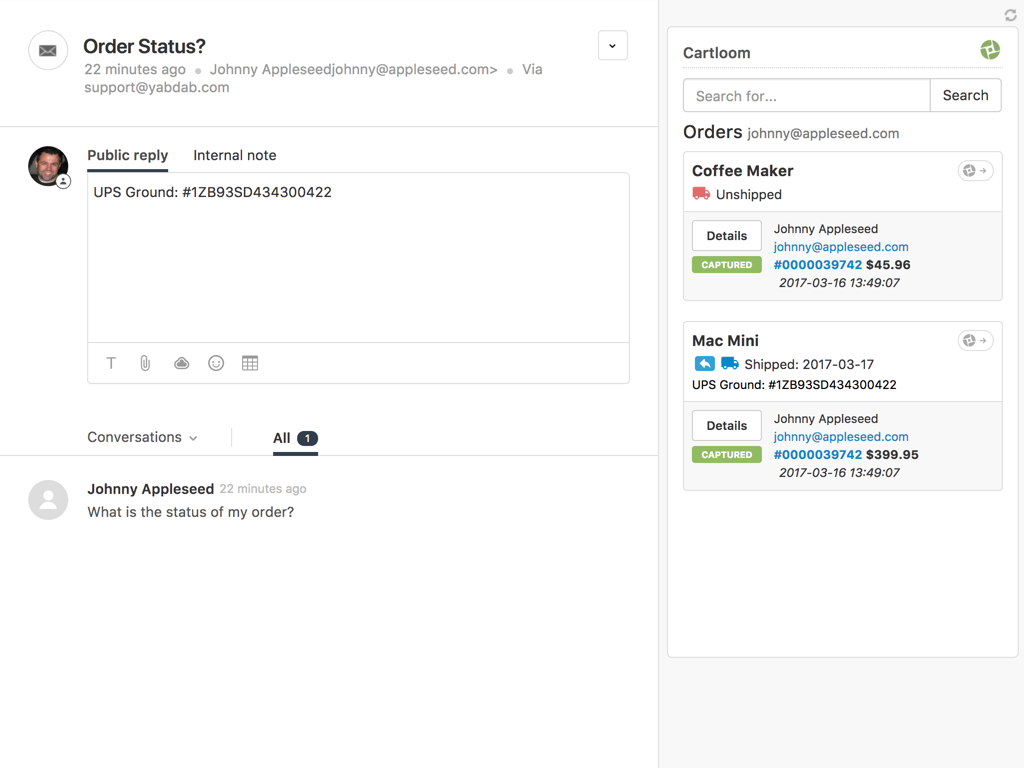Switch to the Internal note tab
The width and height of the screenshot is (1024, 768).
[234, 155]
